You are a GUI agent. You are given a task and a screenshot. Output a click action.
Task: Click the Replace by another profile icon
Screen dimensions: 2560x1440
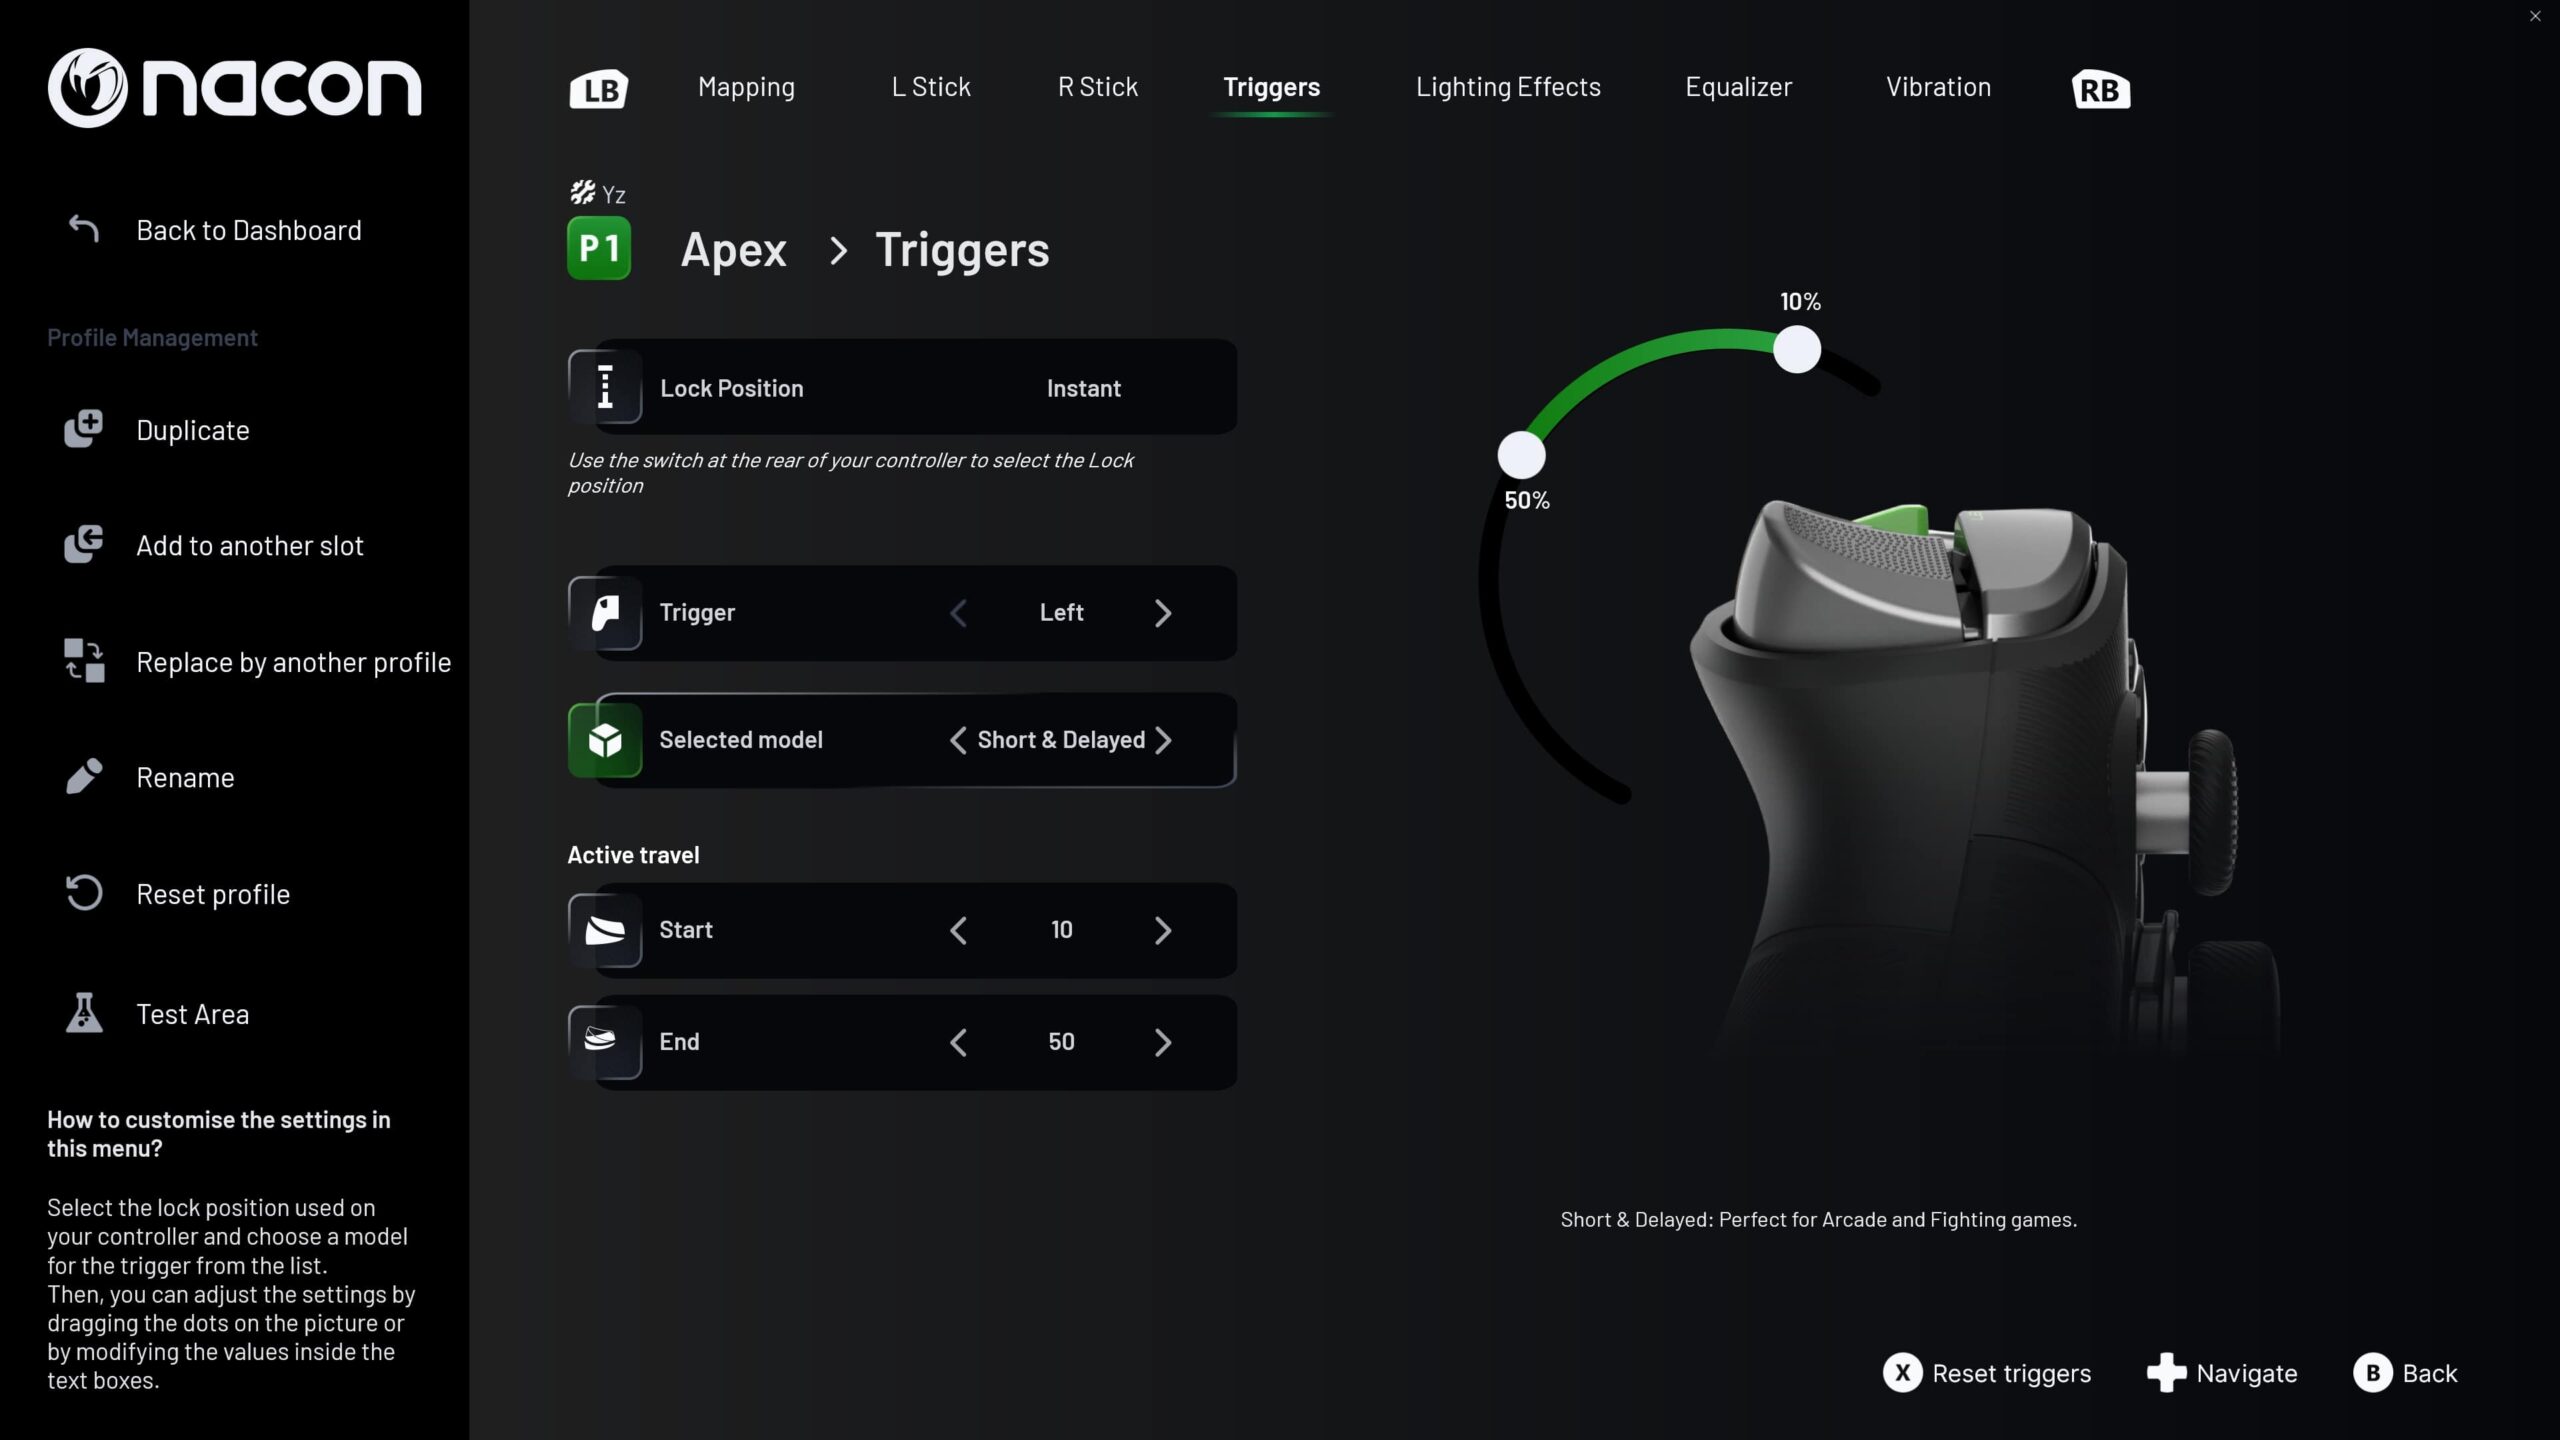[x=84, y=661]
